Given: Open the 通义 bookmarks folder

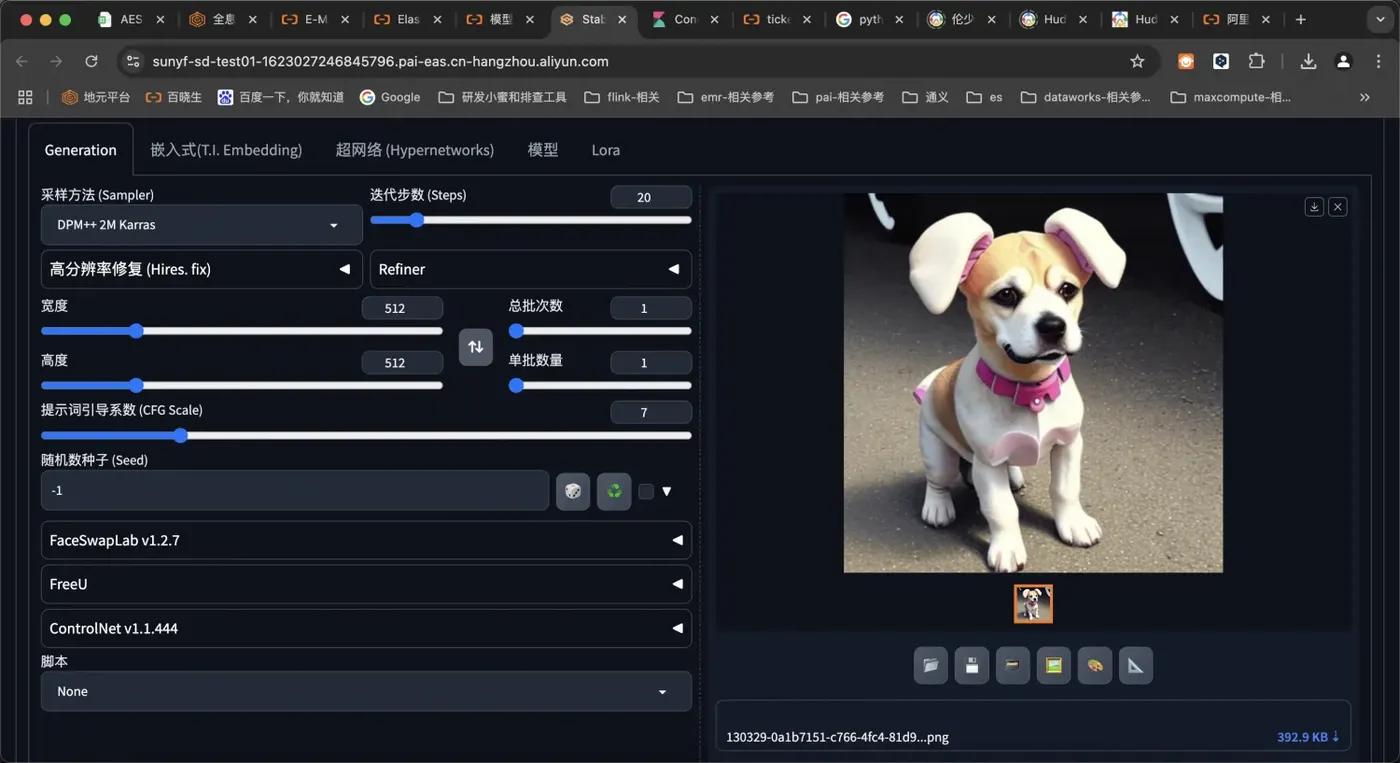Looking at the screenshot, I should point(925,97).
